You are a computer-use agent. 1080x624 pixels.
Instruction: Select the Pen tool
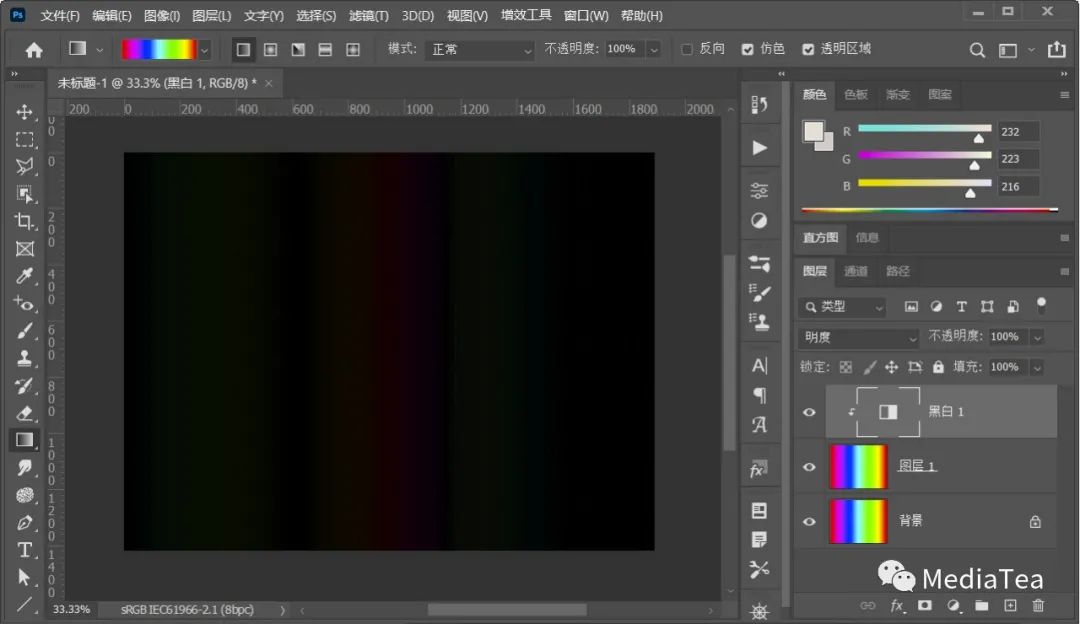pyautogui.click(x=25, y=523)
